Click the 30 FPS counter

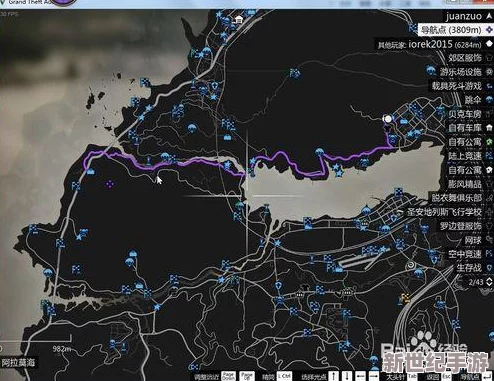(x=9, y=14)
